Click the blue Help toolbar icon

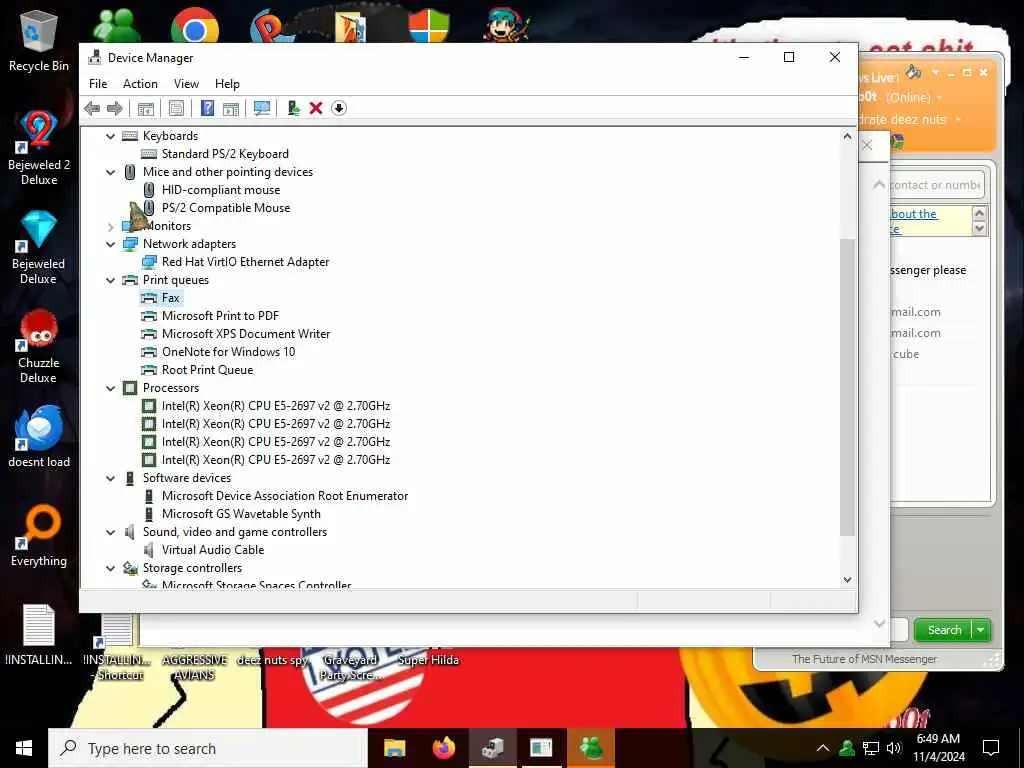pyautogui.click(x=207, y=108)
